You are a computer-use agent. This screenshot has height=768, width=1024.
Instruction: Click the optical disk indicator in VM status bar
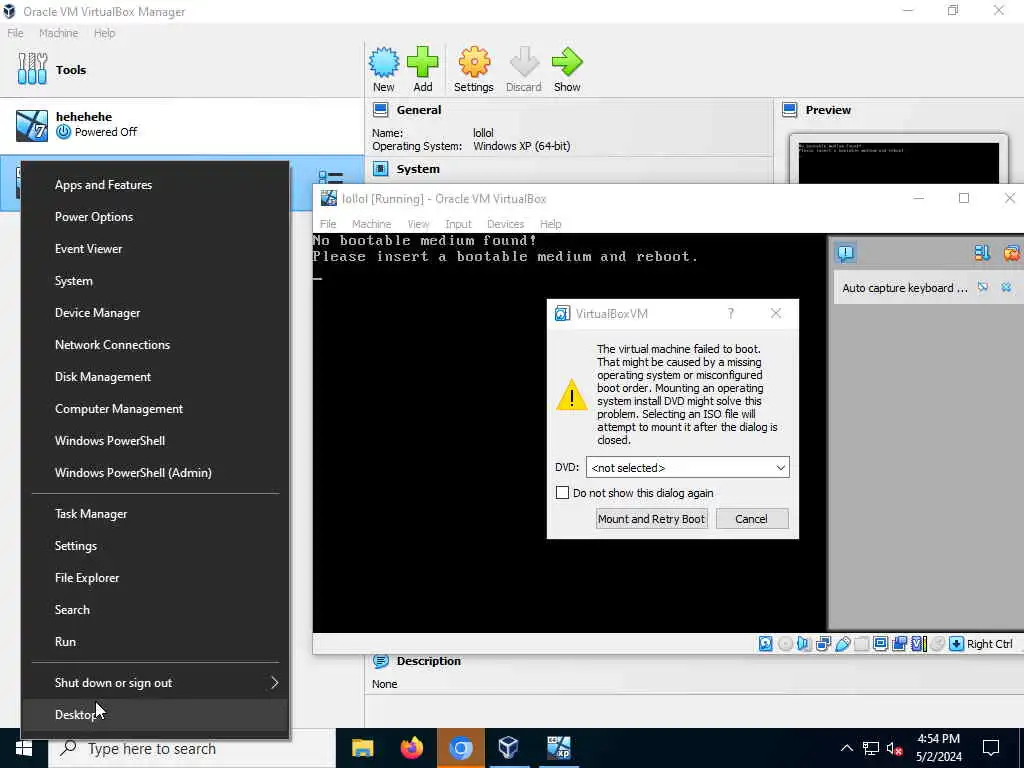coord(786,644)
